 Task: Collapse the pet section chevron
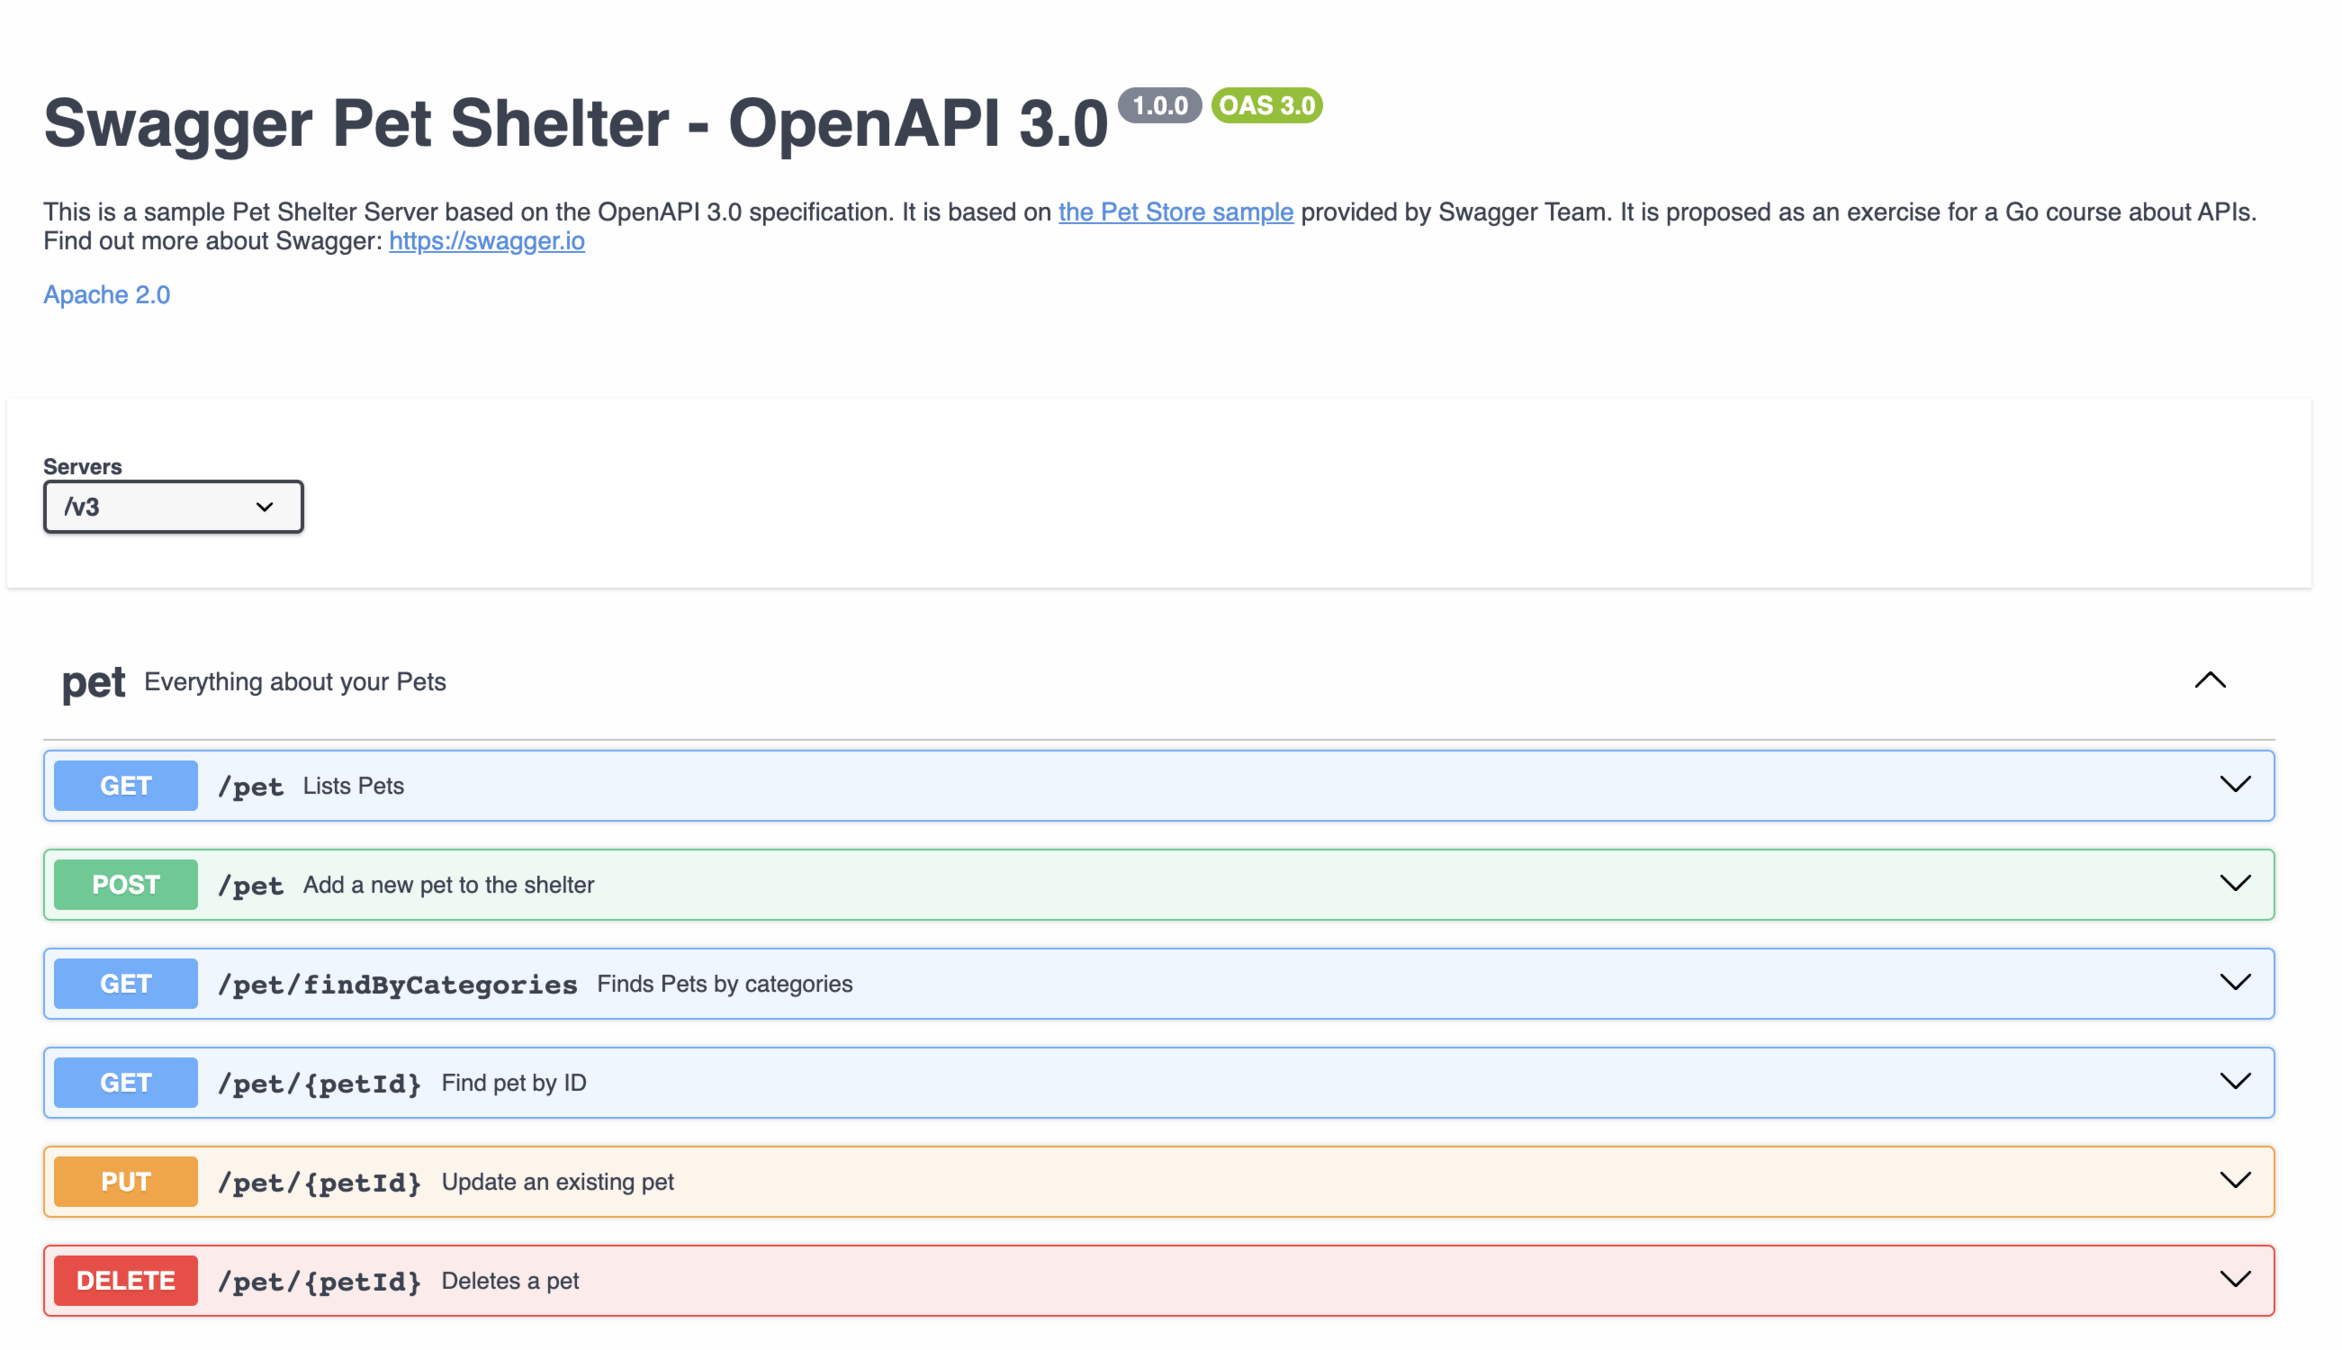tap(2209, 681)
